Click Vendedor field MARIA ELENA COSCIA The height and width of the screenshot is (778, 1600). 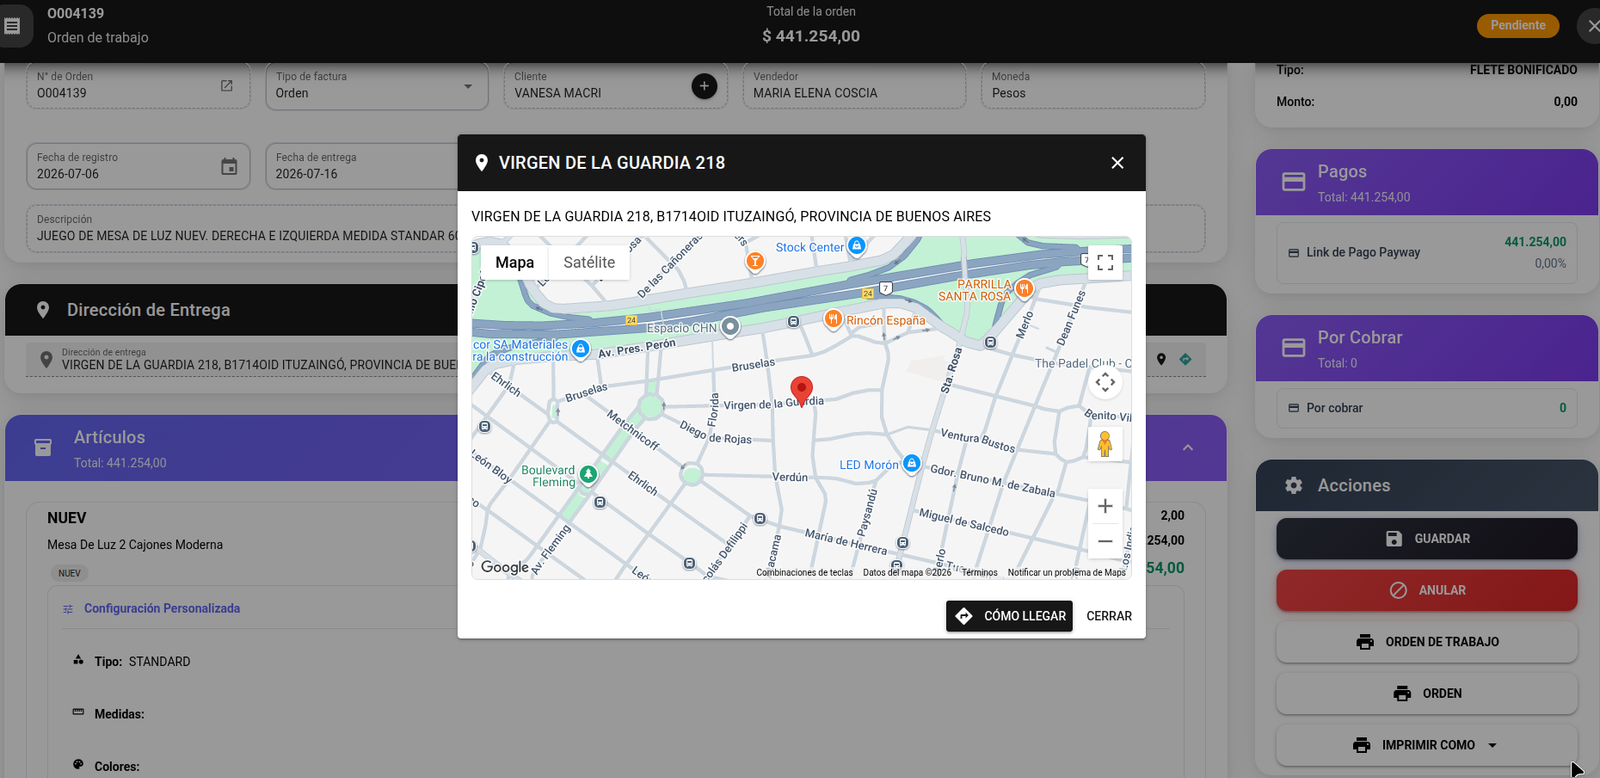(x=854, y=86)
